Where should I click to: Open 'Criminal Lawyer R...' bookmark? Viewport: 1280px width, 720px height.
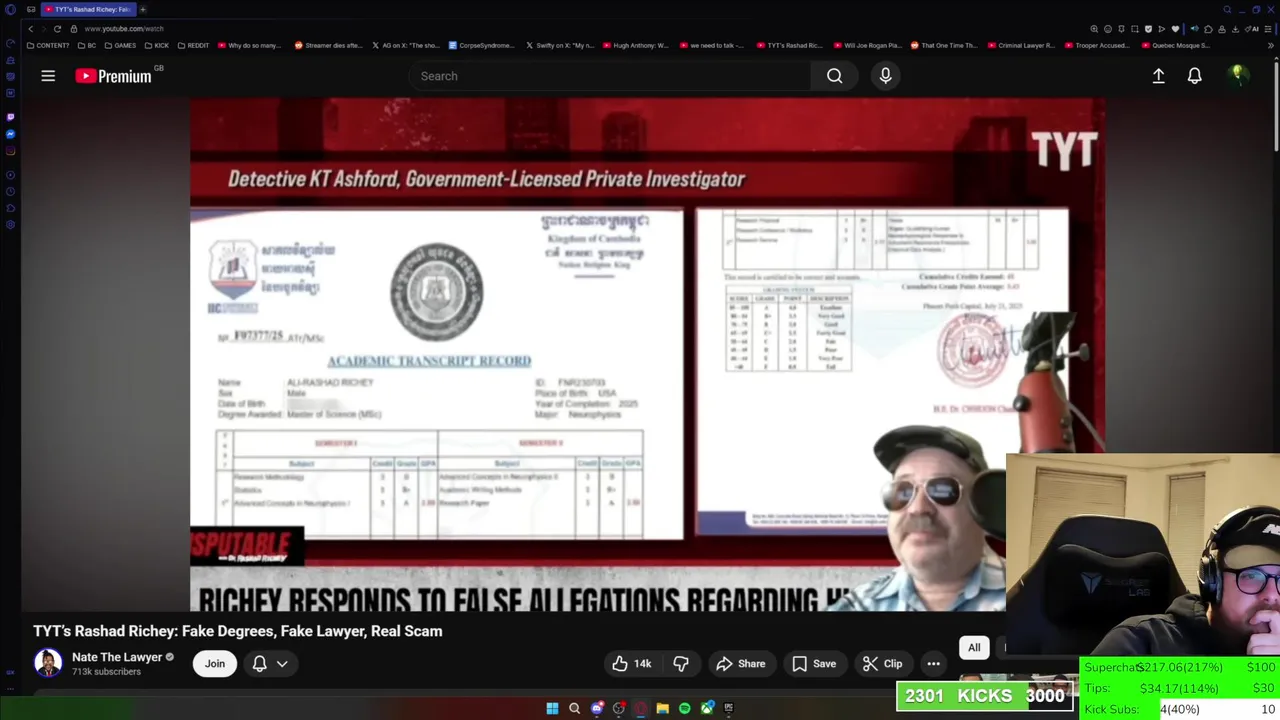click(1021, 45)
